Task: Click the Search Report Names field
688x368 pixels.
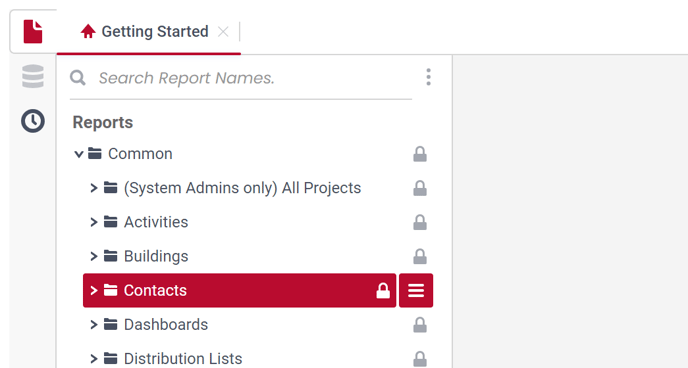Action: coord(254,78)
